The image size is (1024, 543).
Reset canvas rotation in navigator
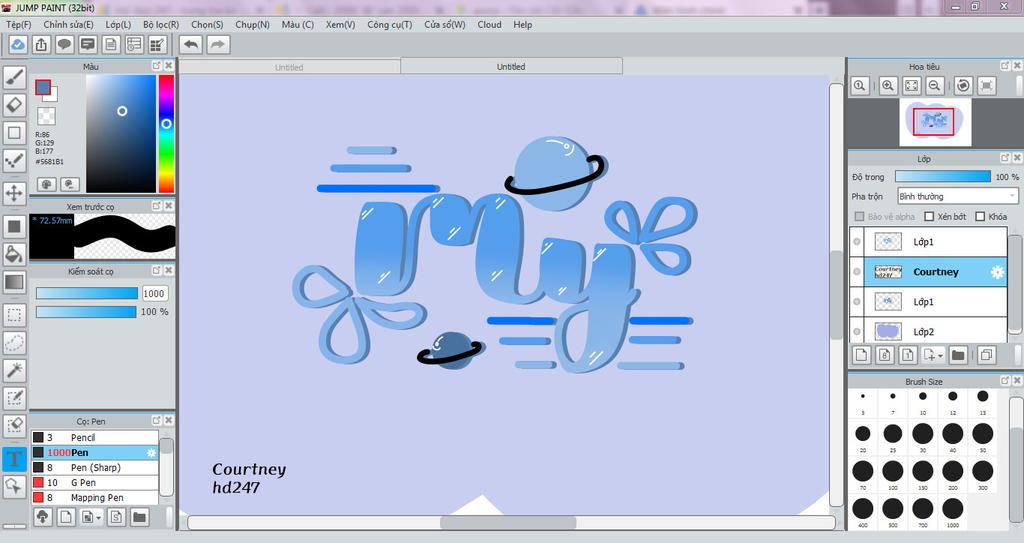tap(963, 85)
